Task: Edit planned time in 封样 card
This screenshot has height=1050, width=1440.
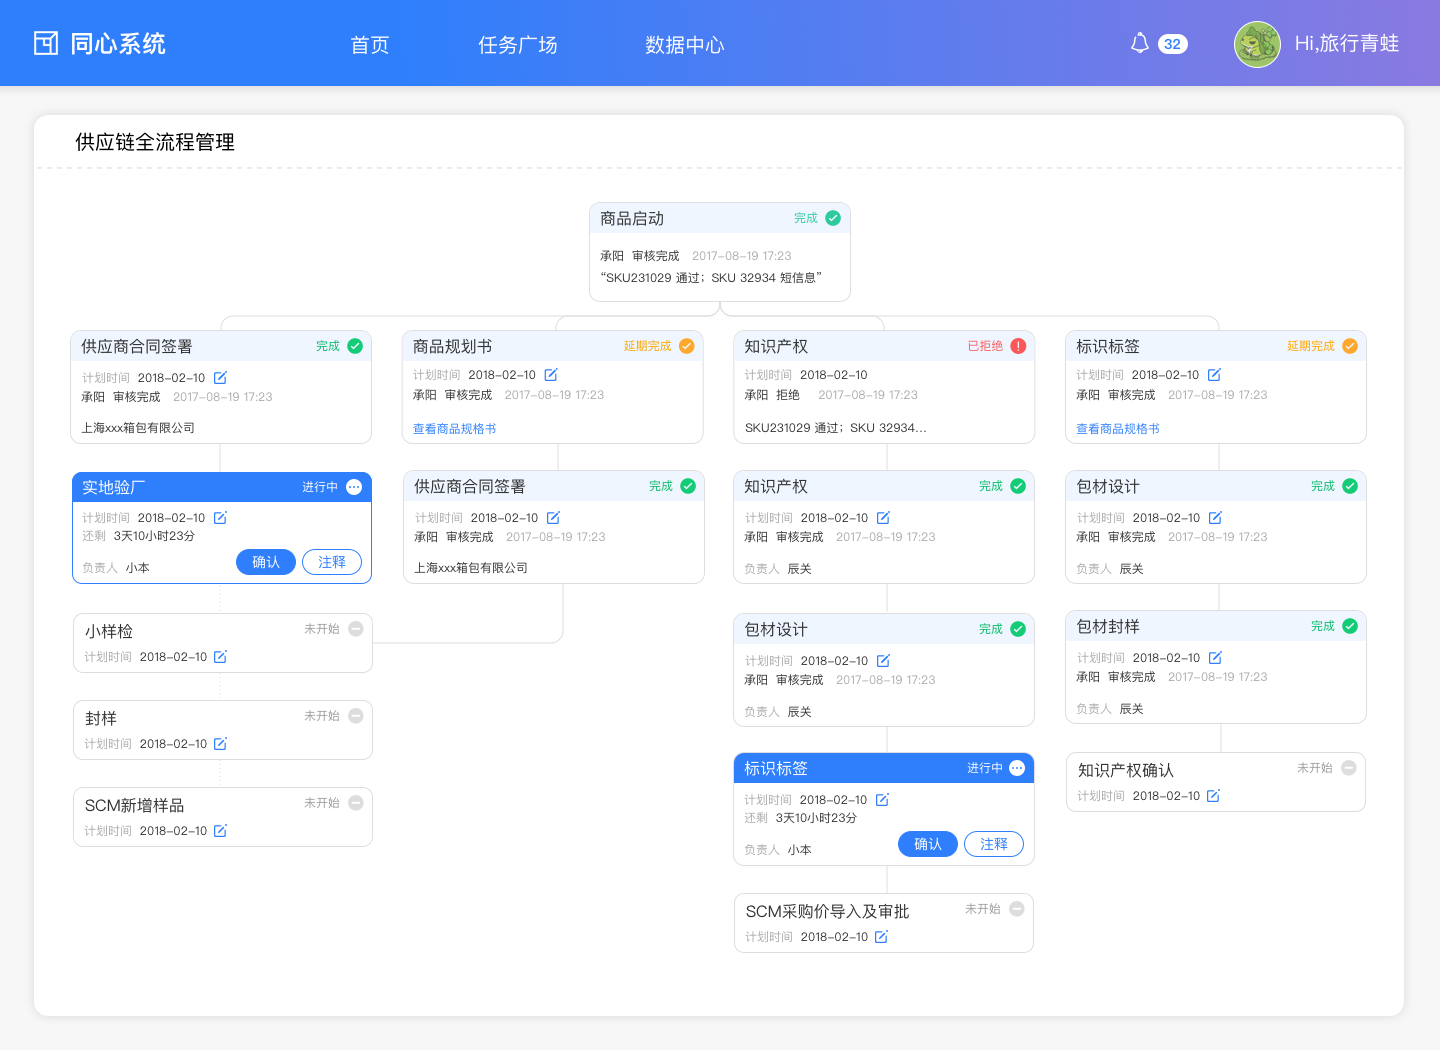Action: coord(220,744)
